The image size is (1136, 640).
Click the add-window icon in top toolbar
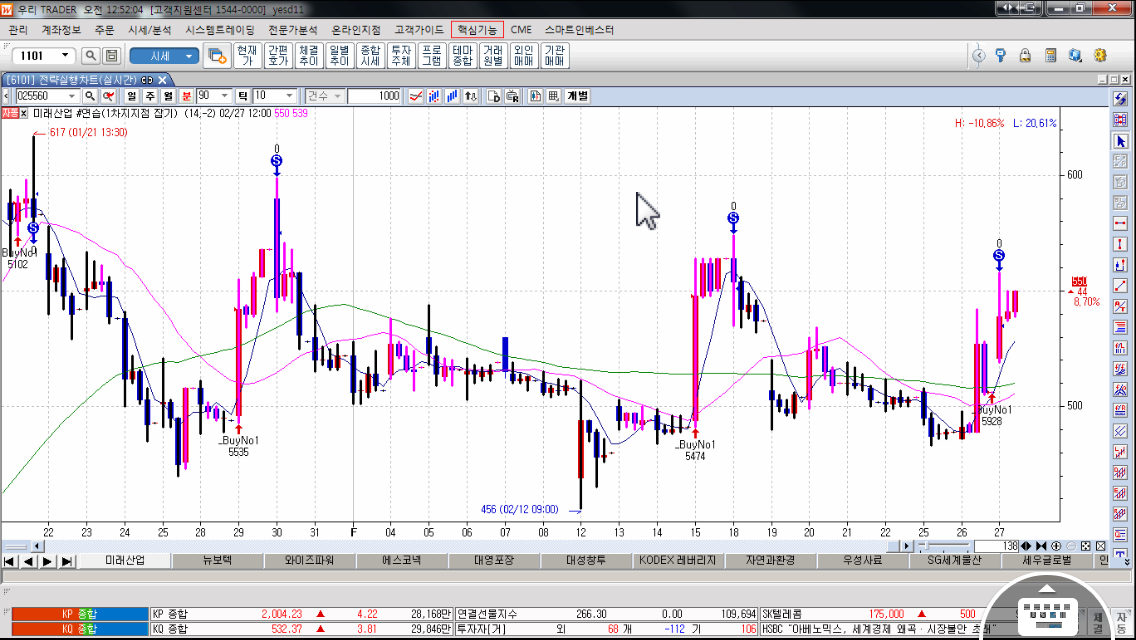217,56
